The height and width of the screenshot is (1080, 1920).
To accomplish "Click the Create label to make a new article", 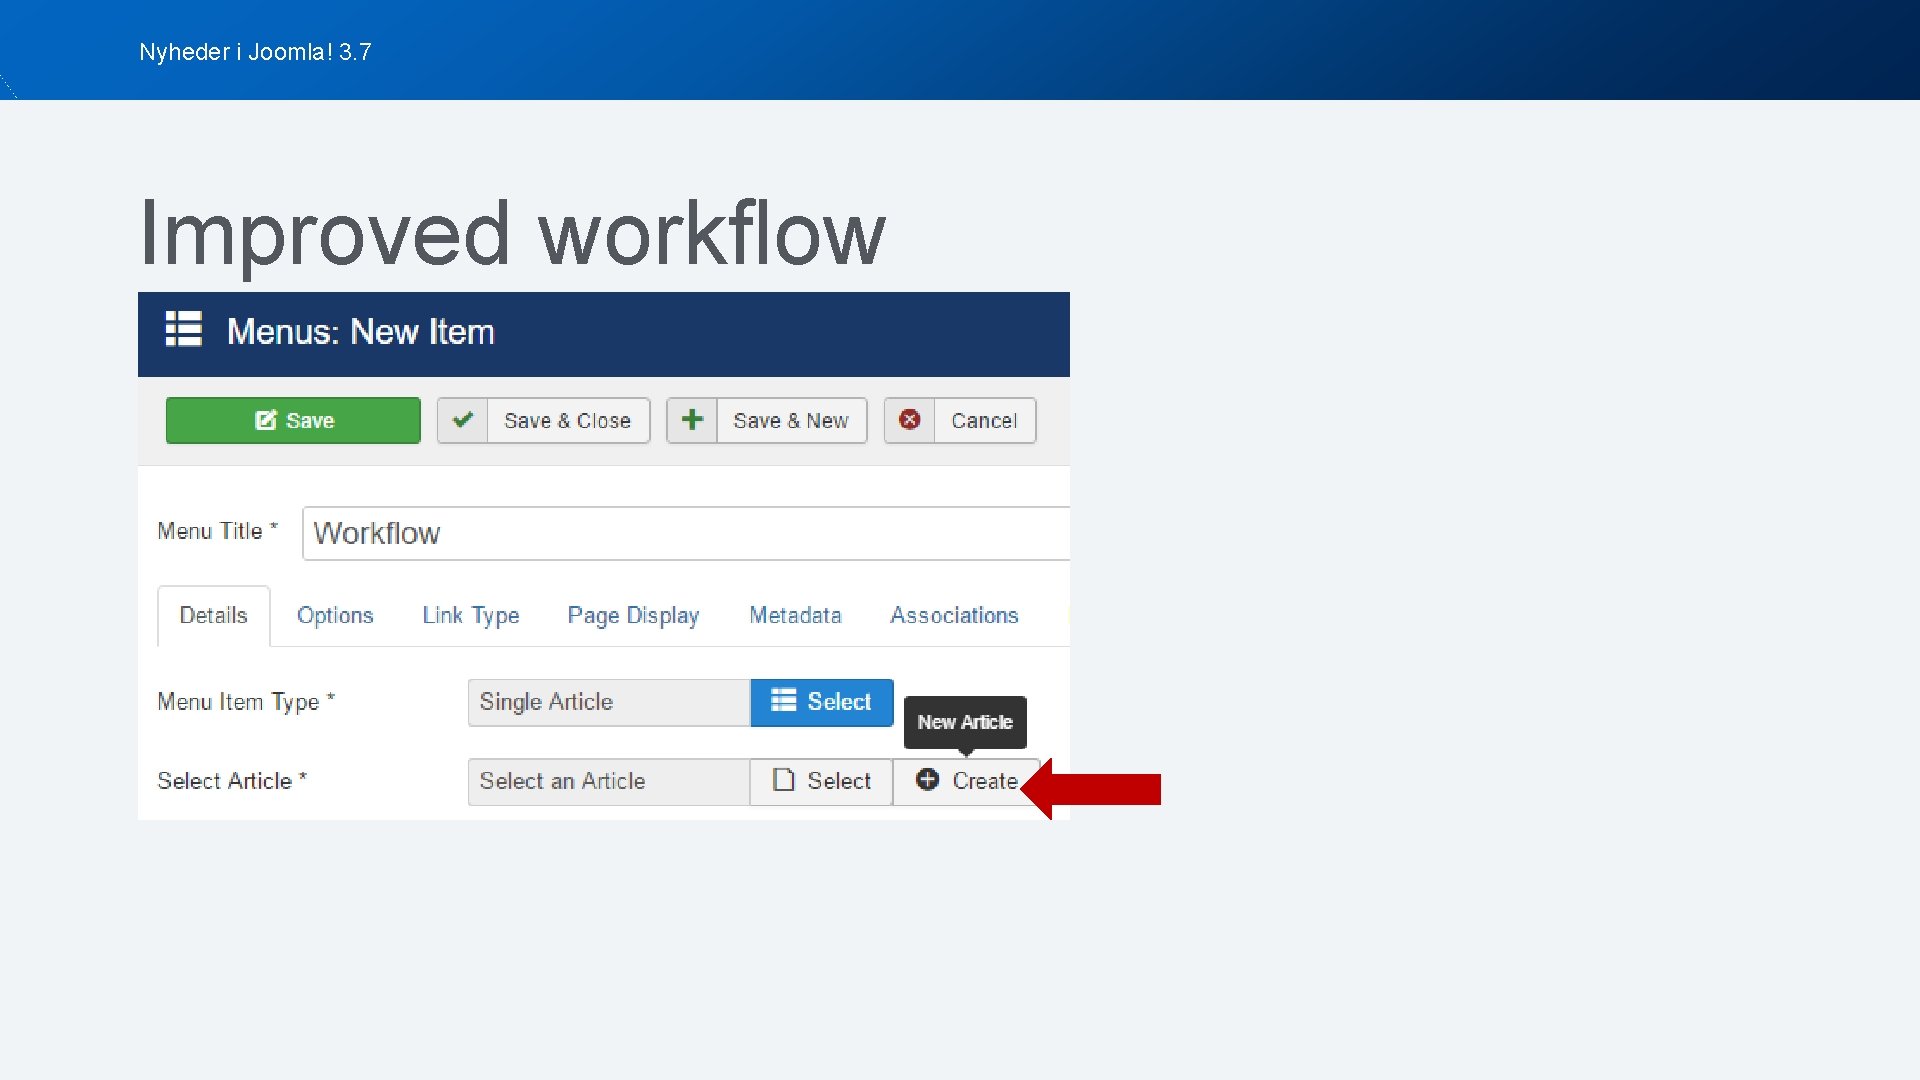I will click(985, 781).
